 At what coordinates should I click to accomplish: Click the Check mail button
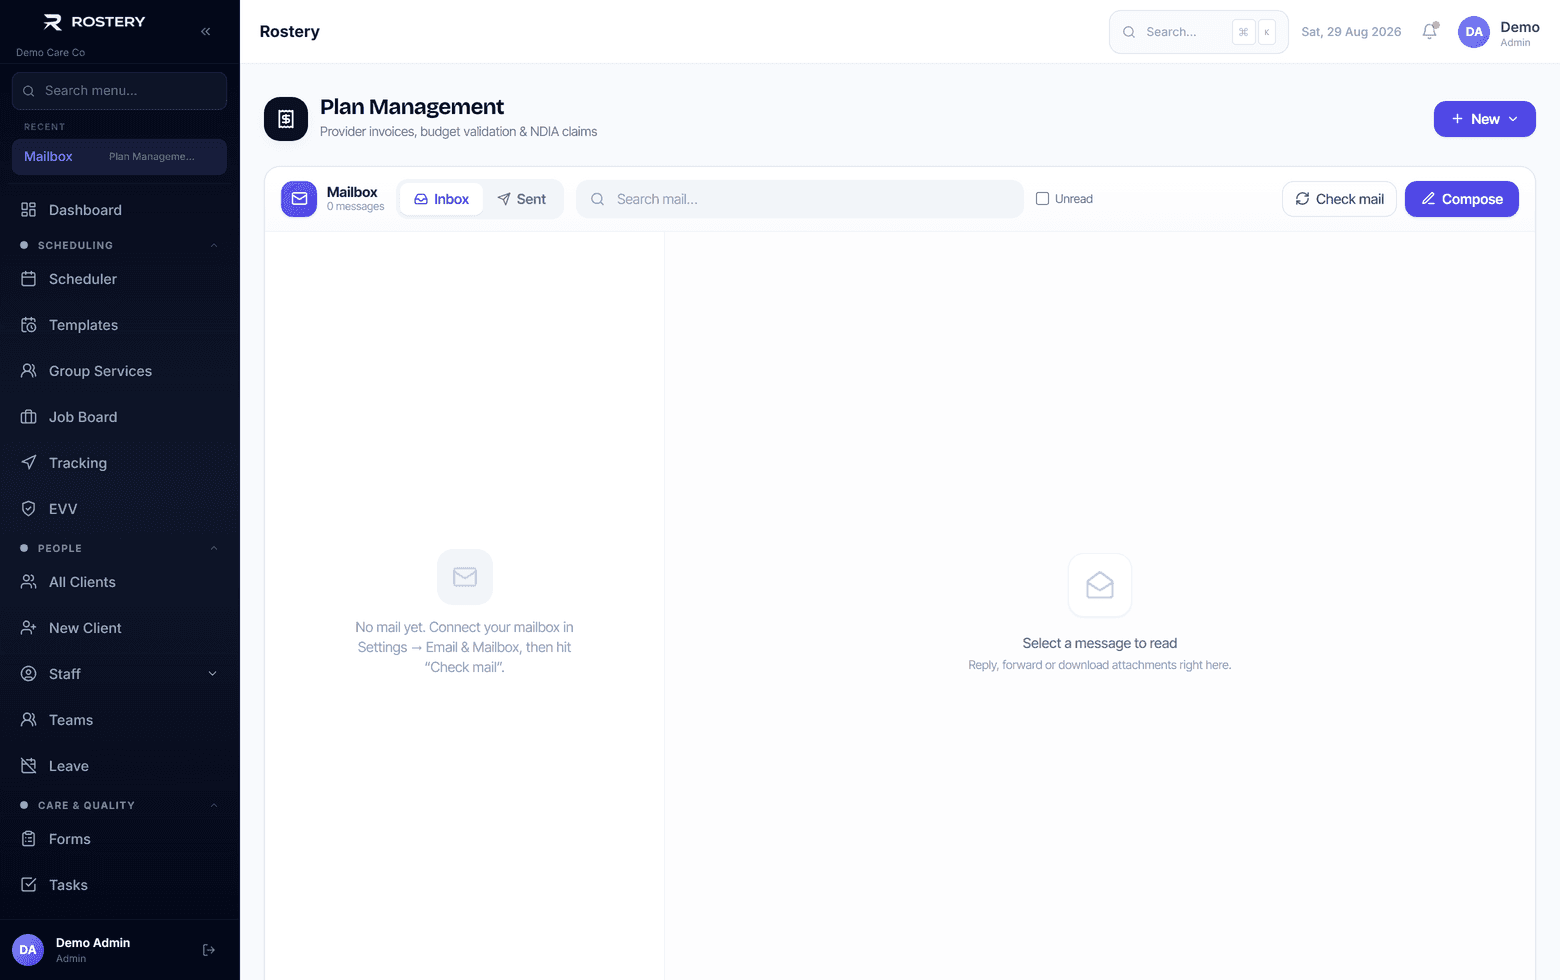tap(1339, 199)
